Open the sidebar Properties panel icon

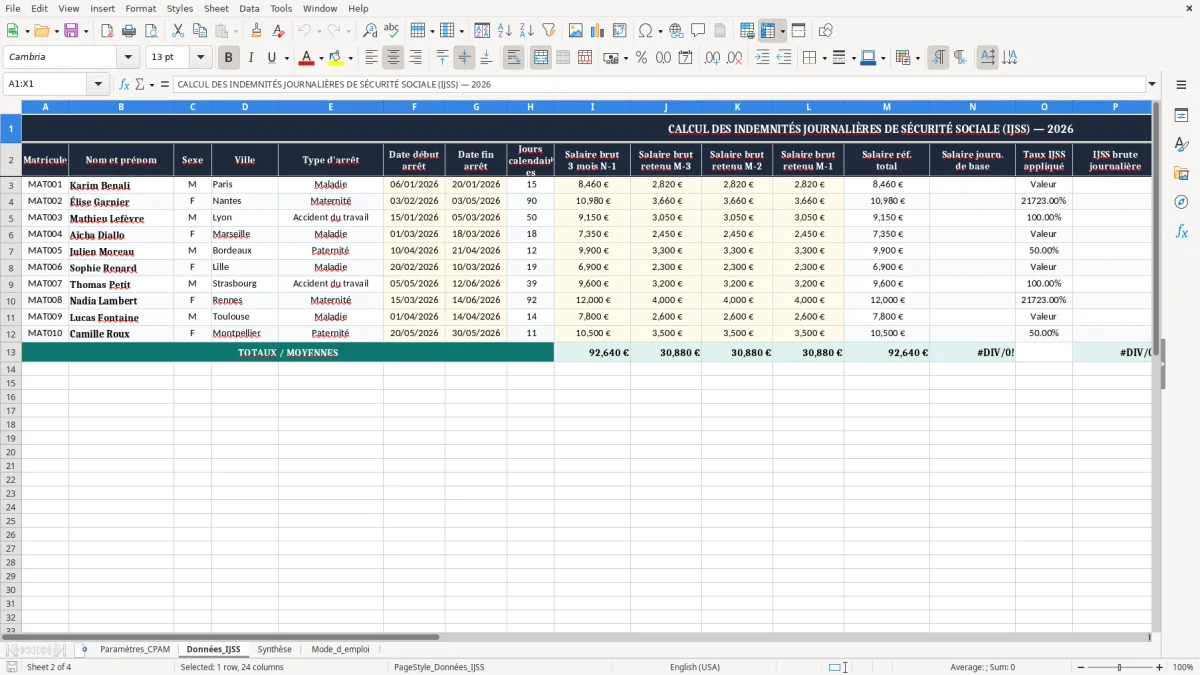point(1181,116)
